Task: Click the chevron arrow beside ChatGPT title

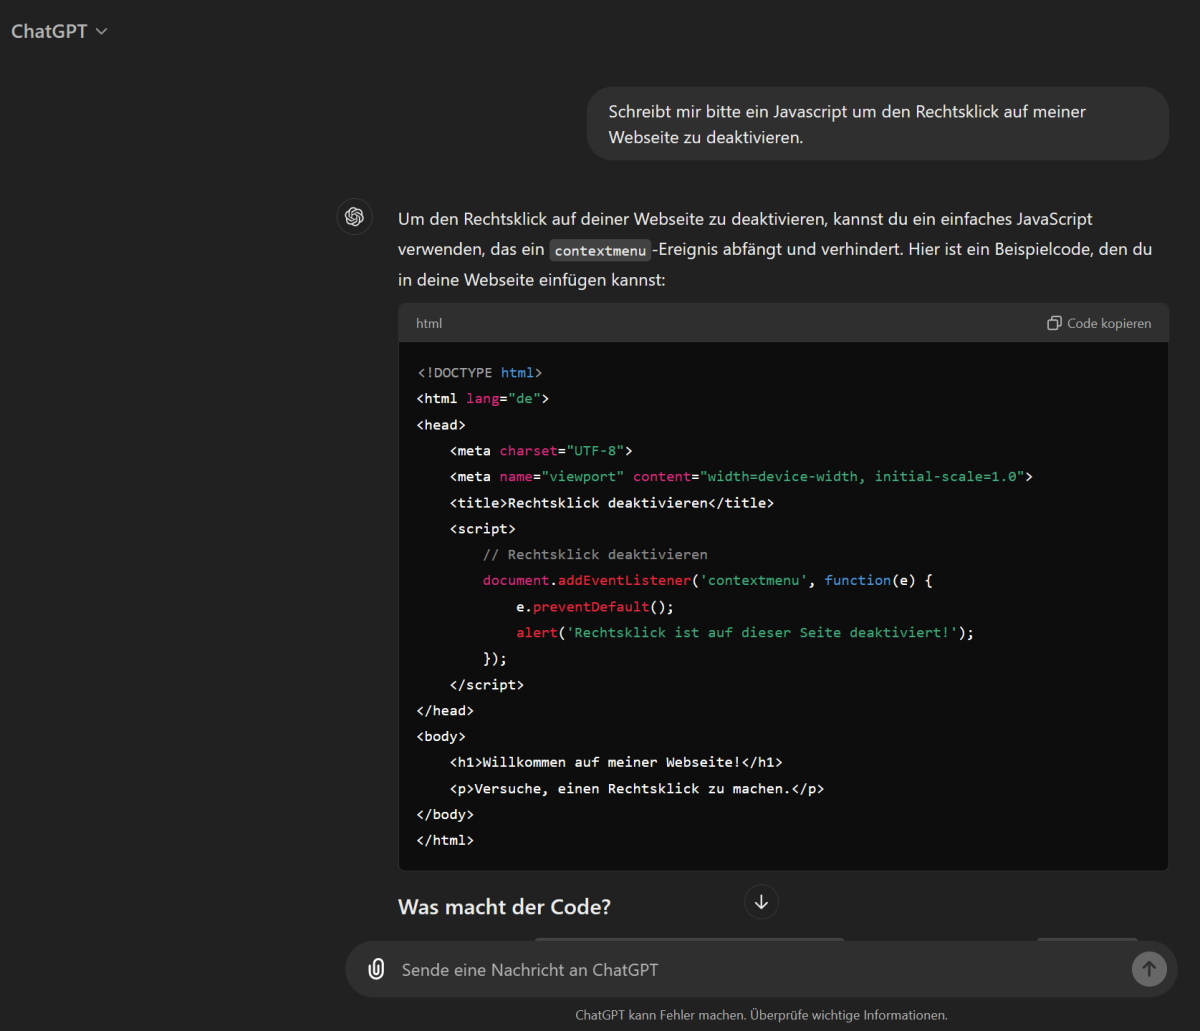Action: [x=101, y=32]
